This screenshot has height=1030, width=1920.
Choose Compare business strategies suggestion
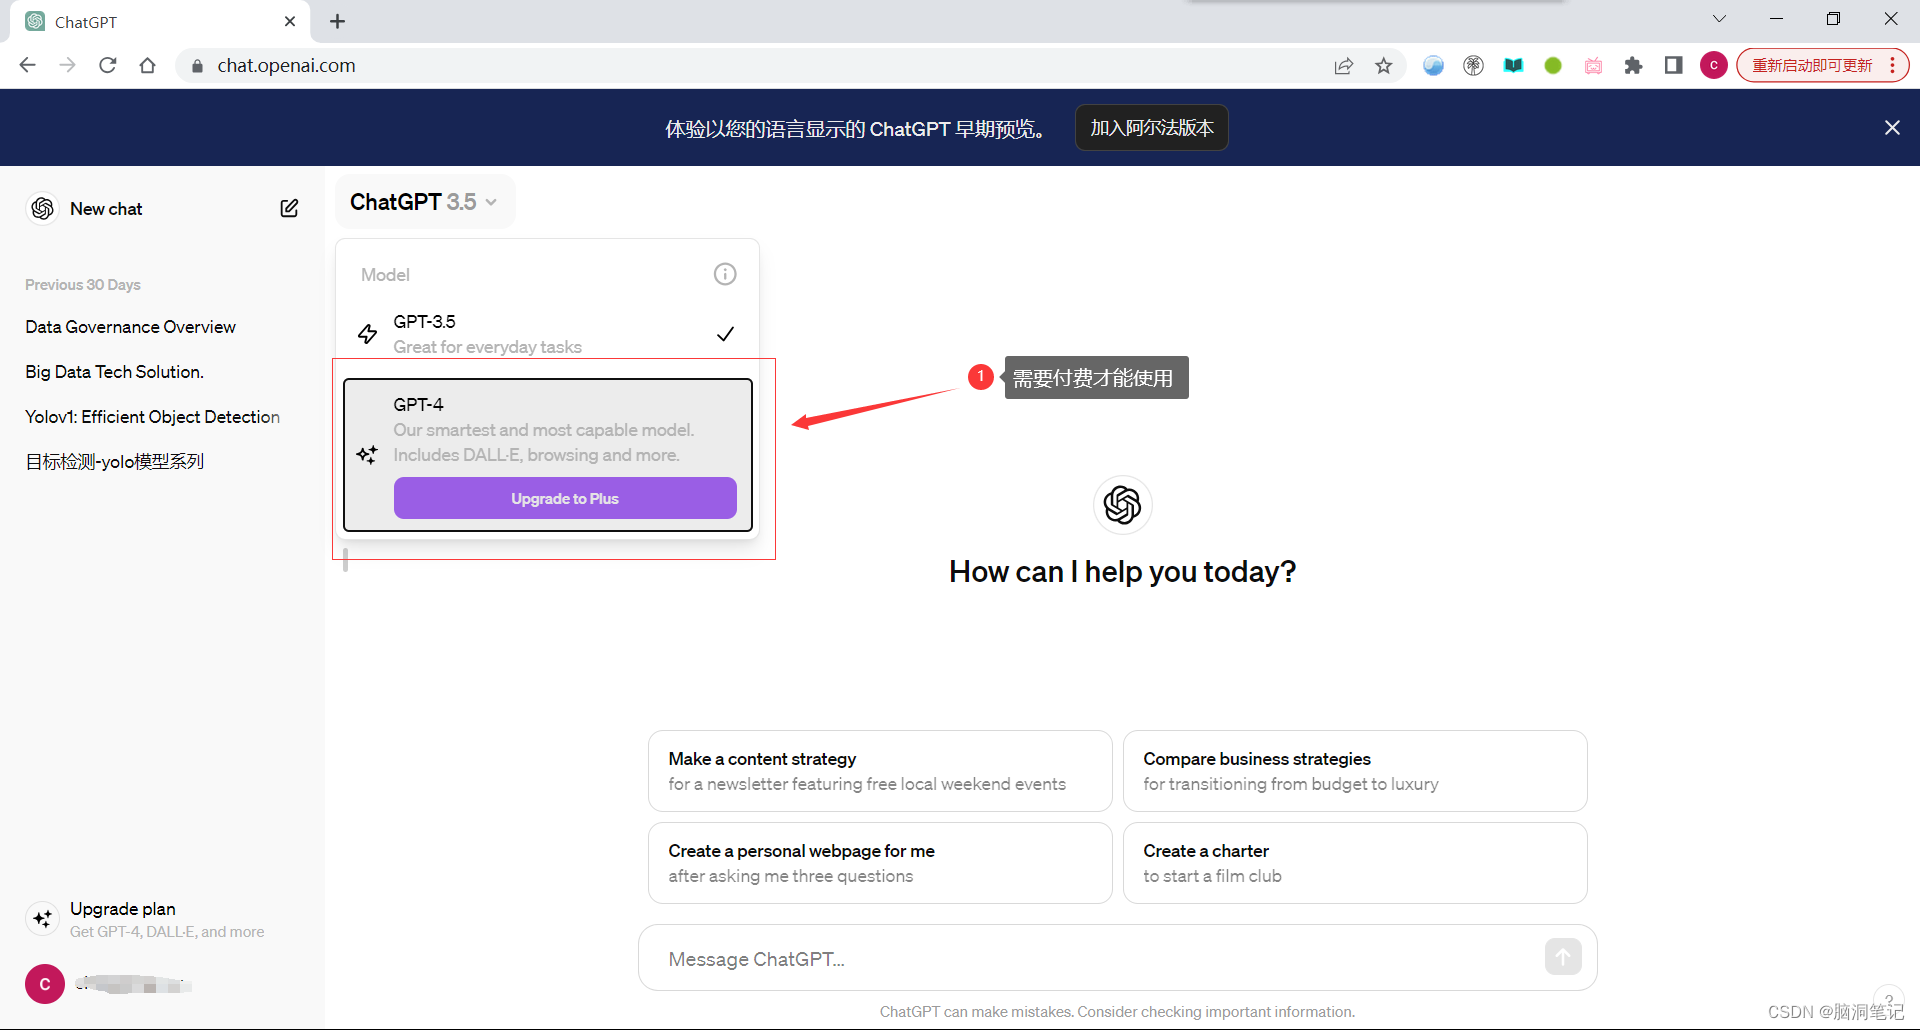(1355, 771)
